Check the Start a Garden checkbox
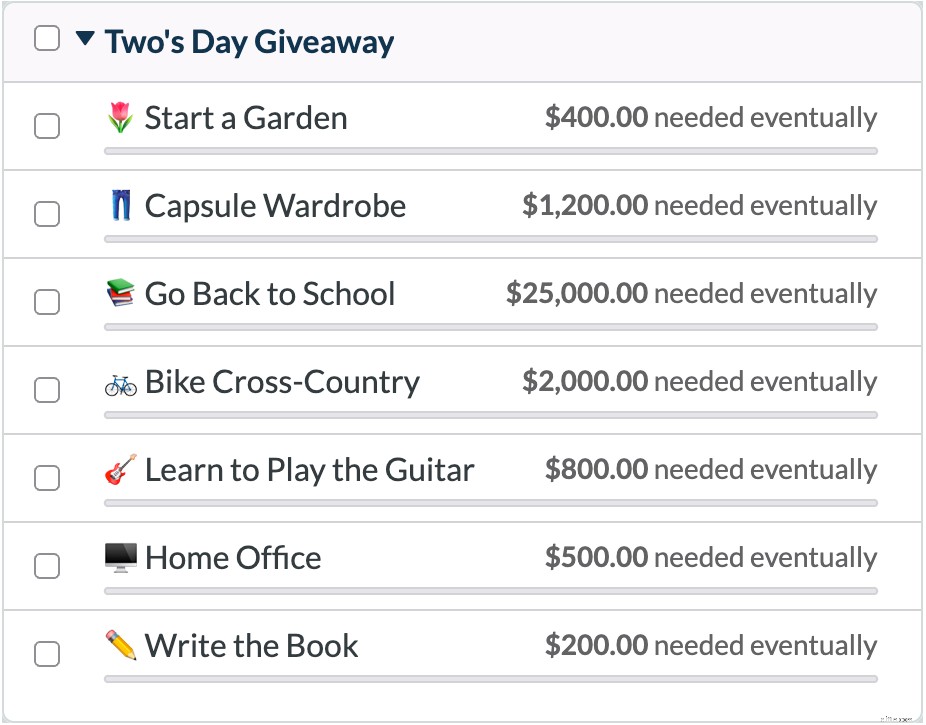Viewport: 926px width, 725px height. (46, 126)
